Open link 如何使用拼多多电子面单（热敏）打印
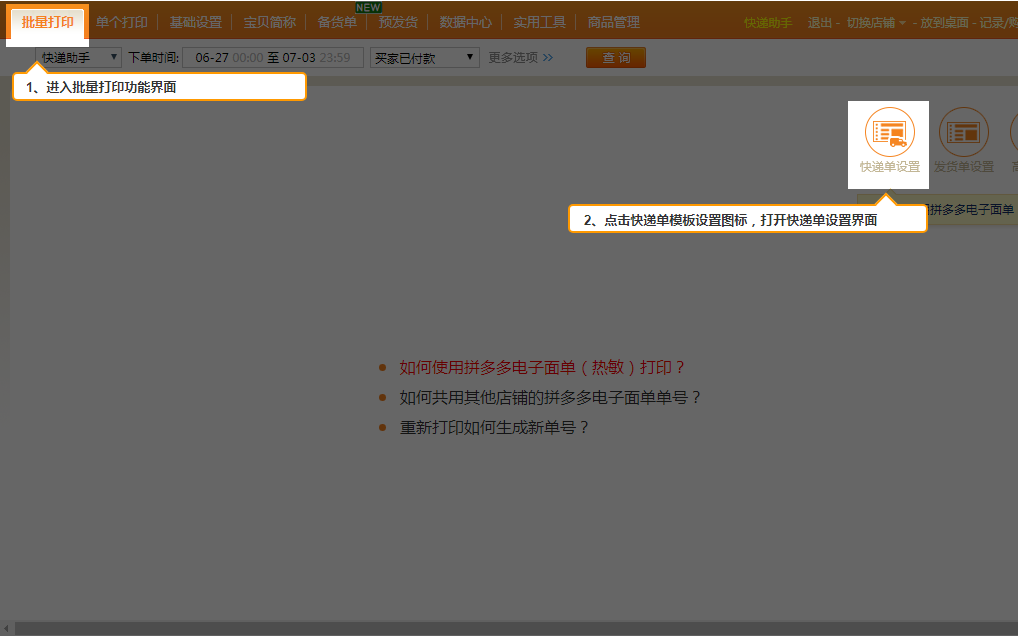This screenshot has width=1018, height=636. click(543, 367)
